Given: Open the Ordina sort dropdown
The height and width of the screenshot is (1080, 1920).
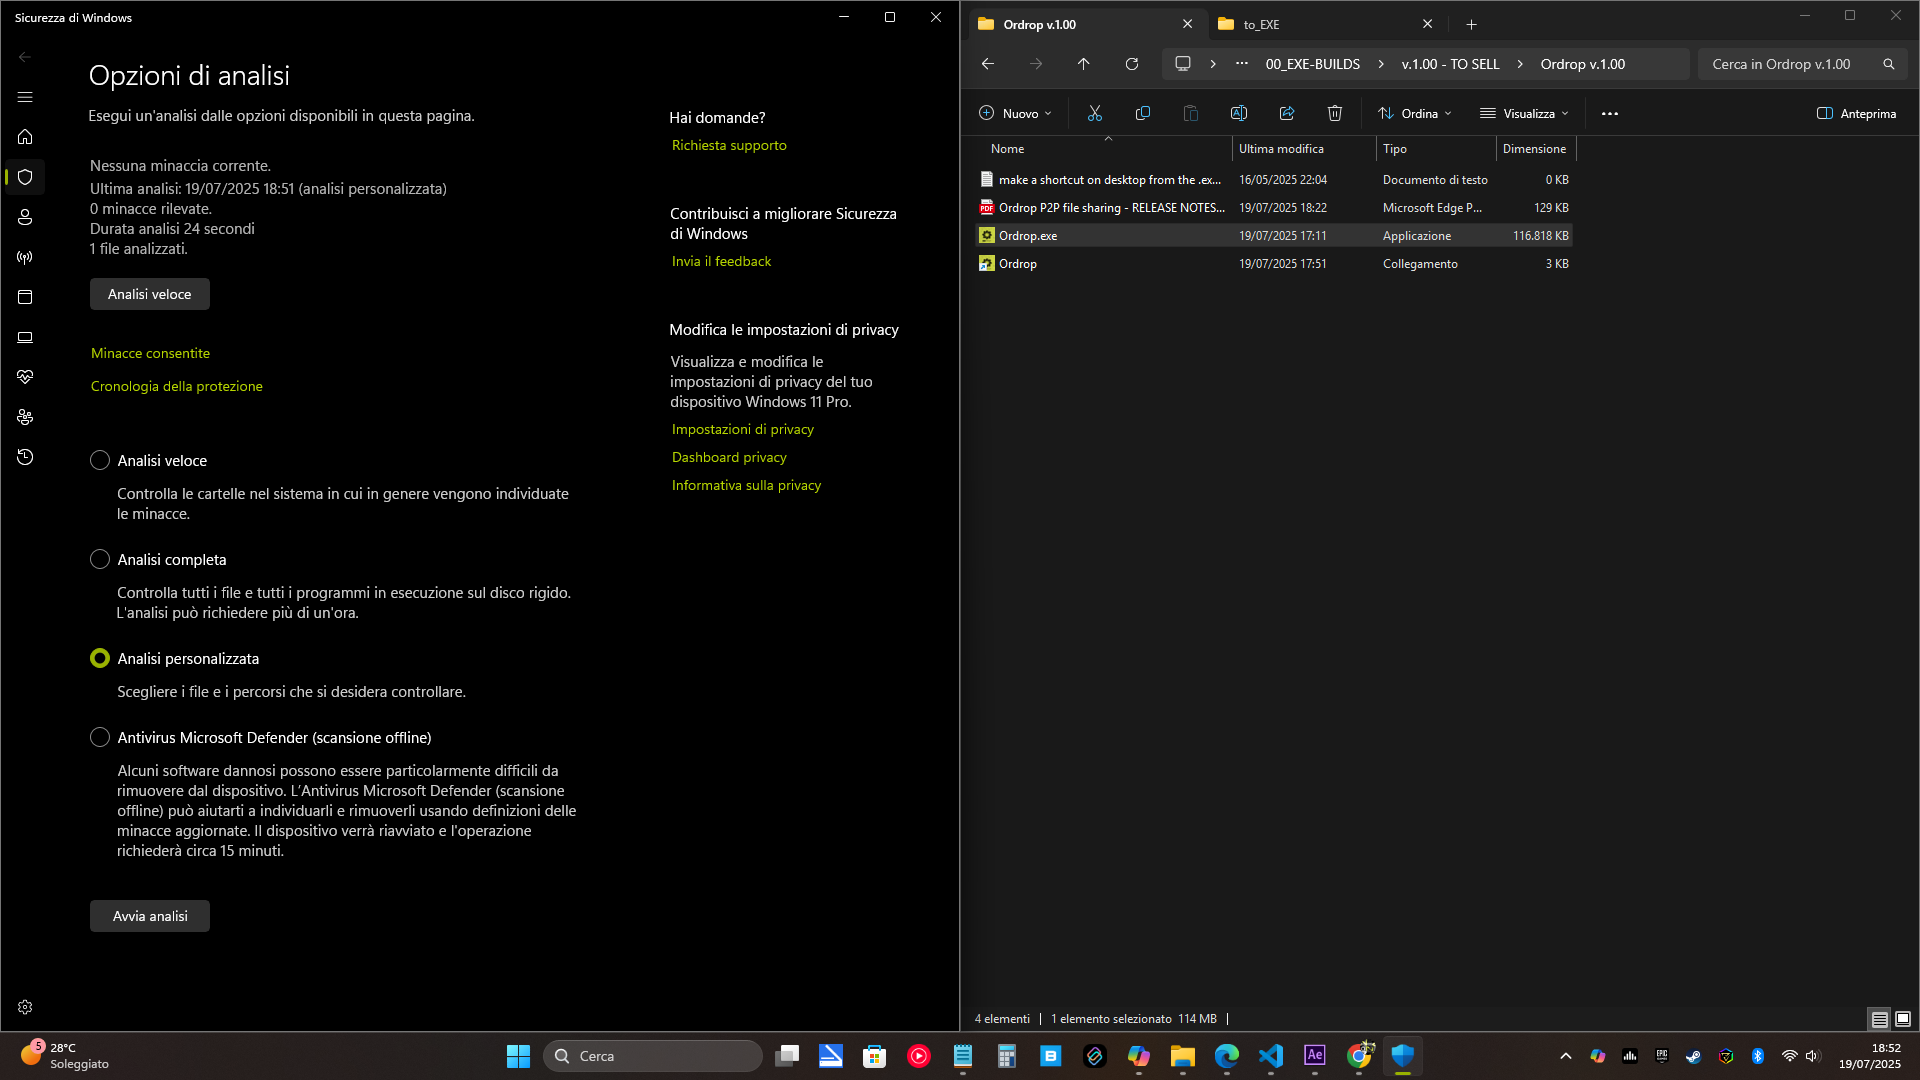Looking at the screenshot, I should click(1415, 113).
